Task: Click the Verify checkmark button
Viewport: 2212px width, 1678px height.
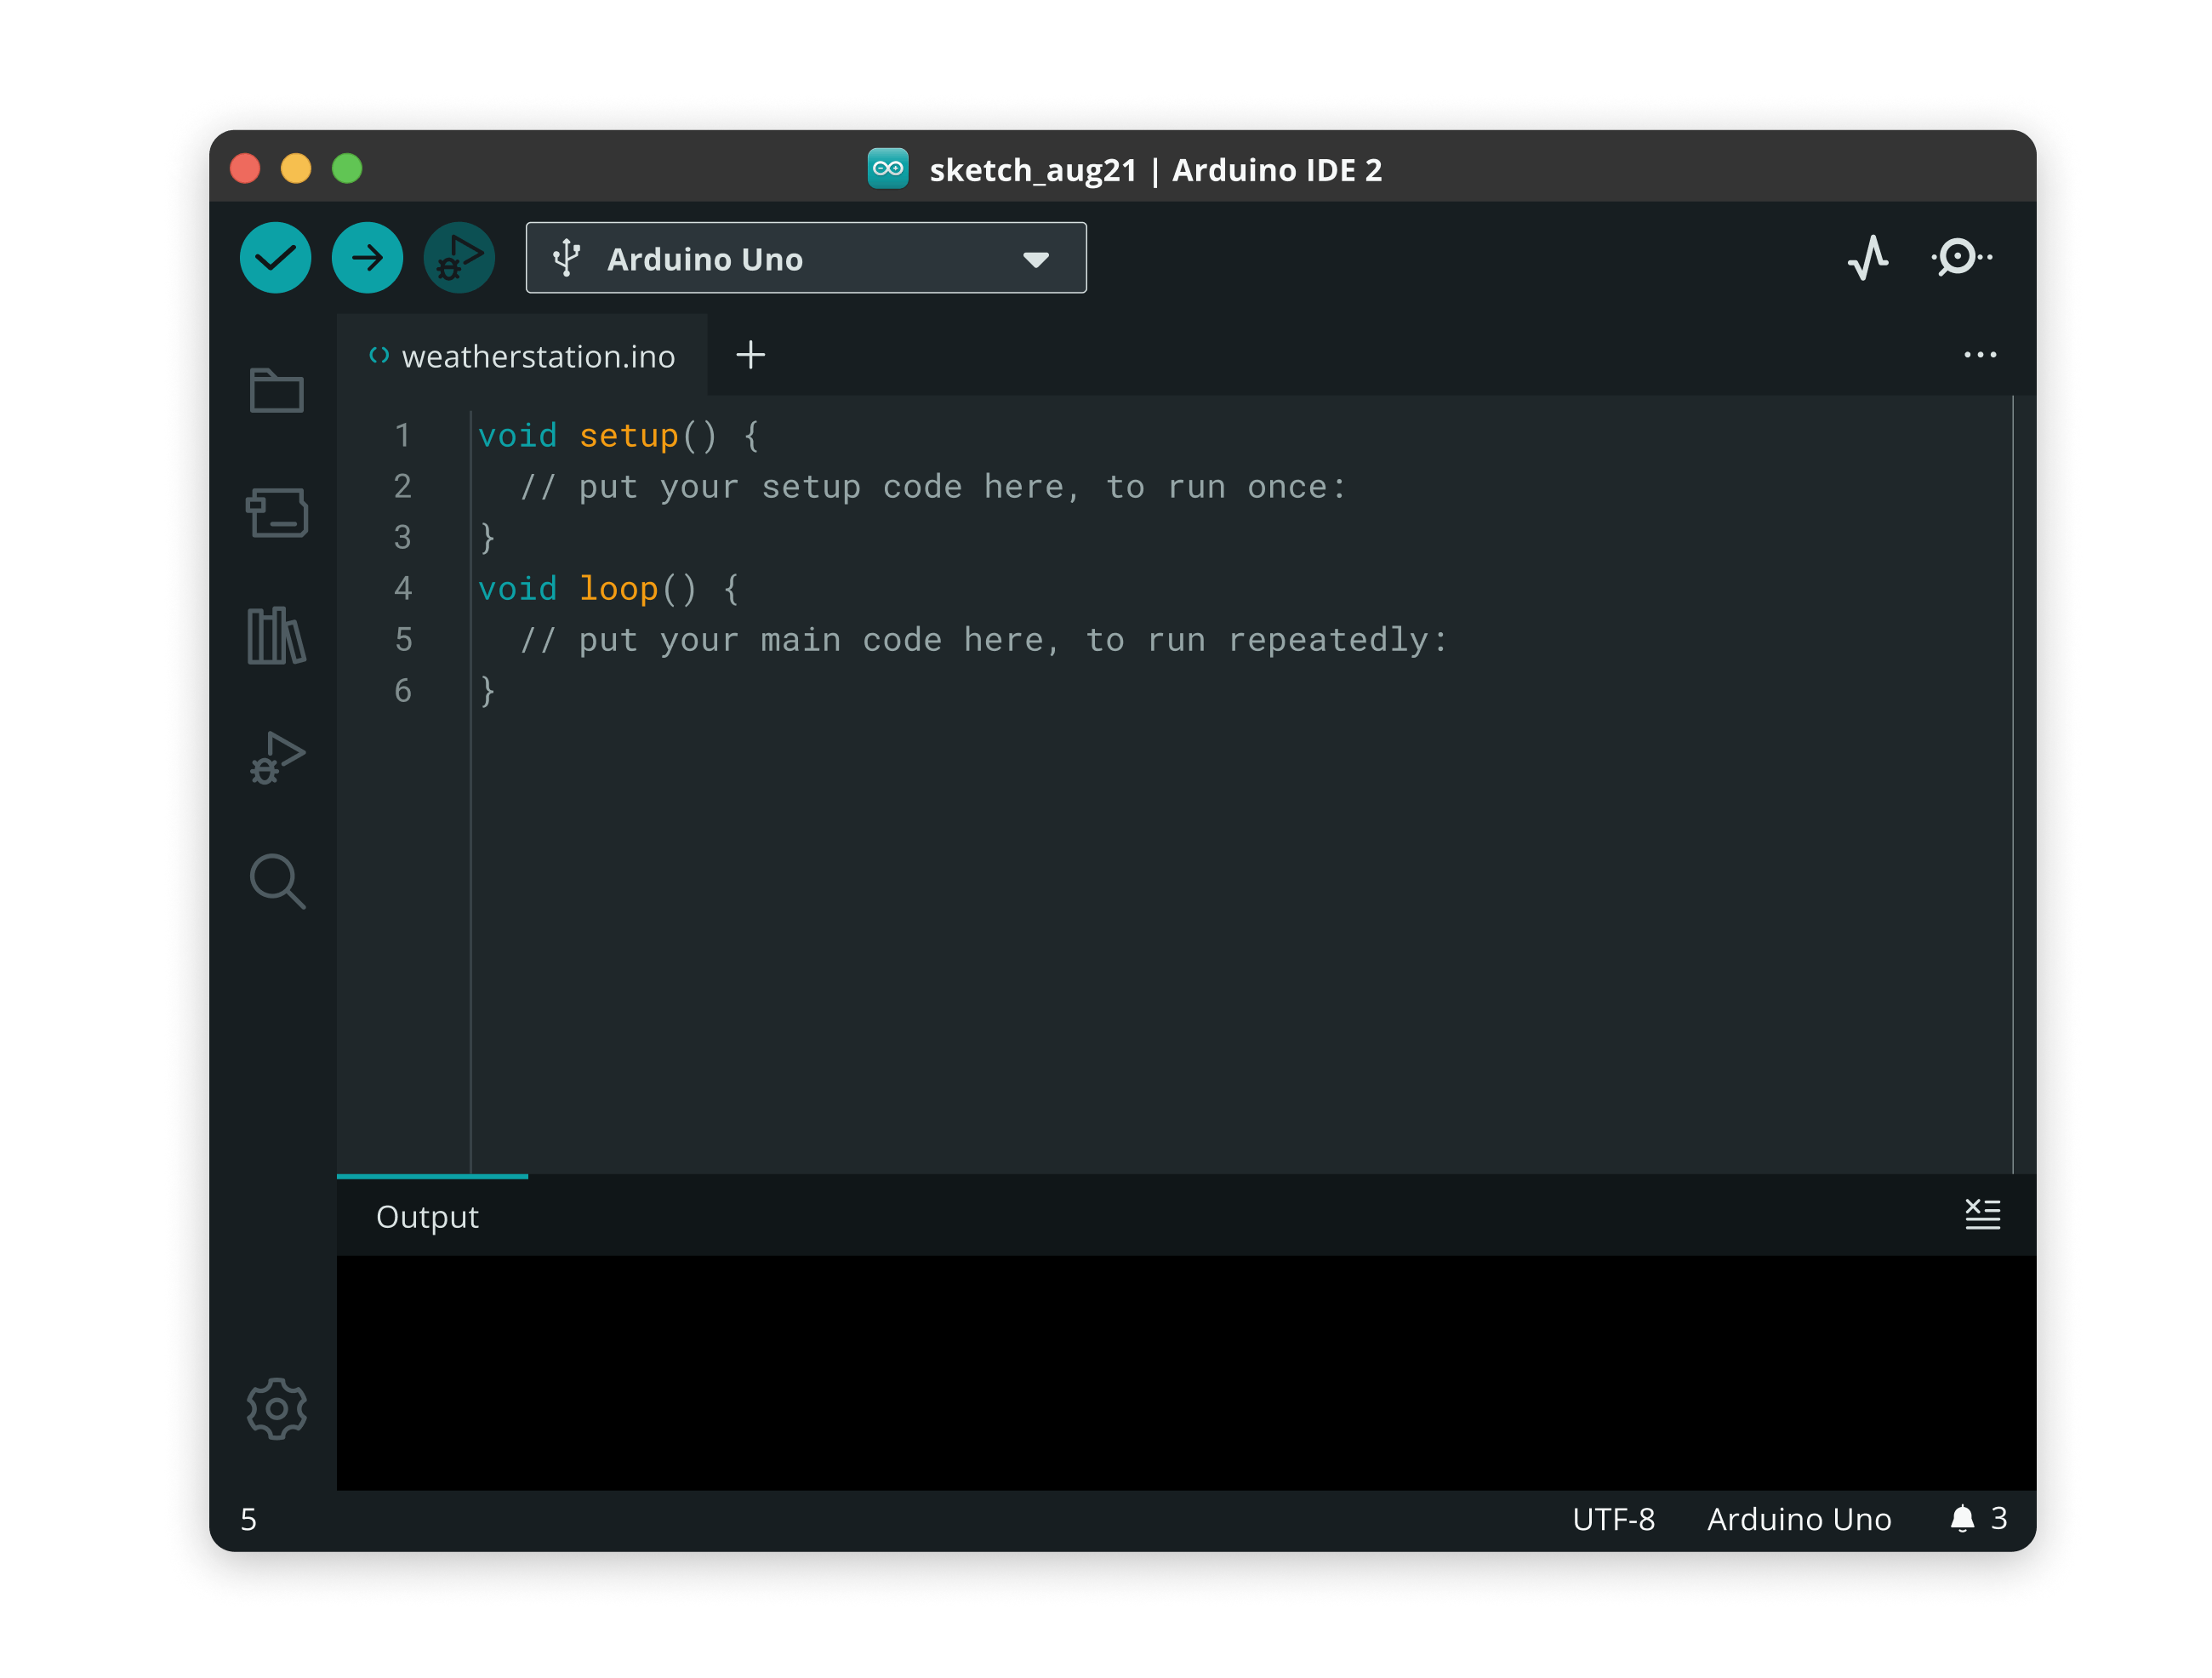Action: 275,258
